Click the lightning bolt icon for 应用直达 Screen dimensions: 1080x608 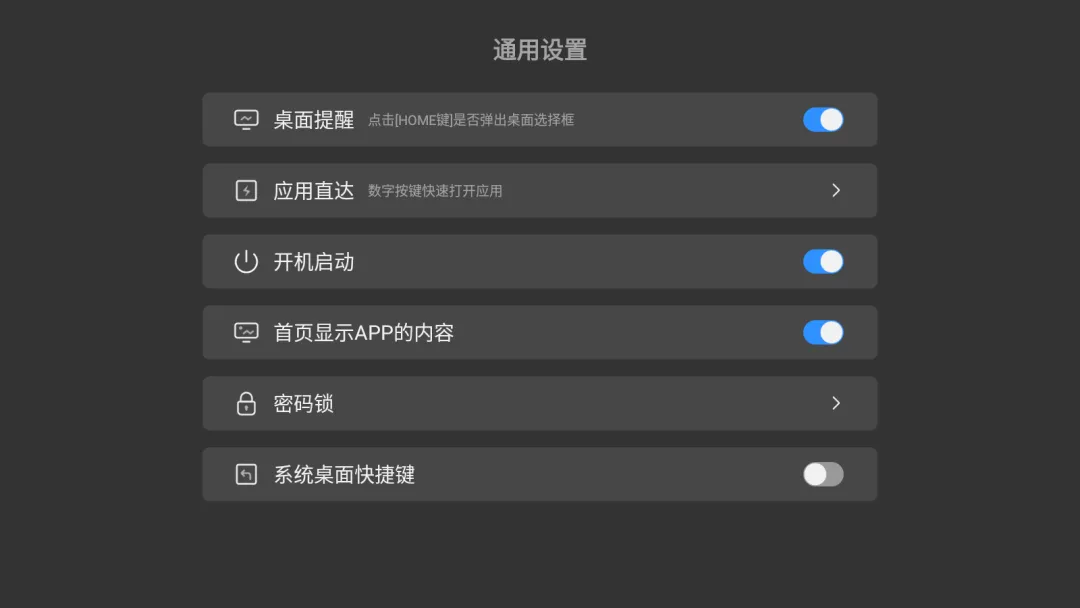246,191
